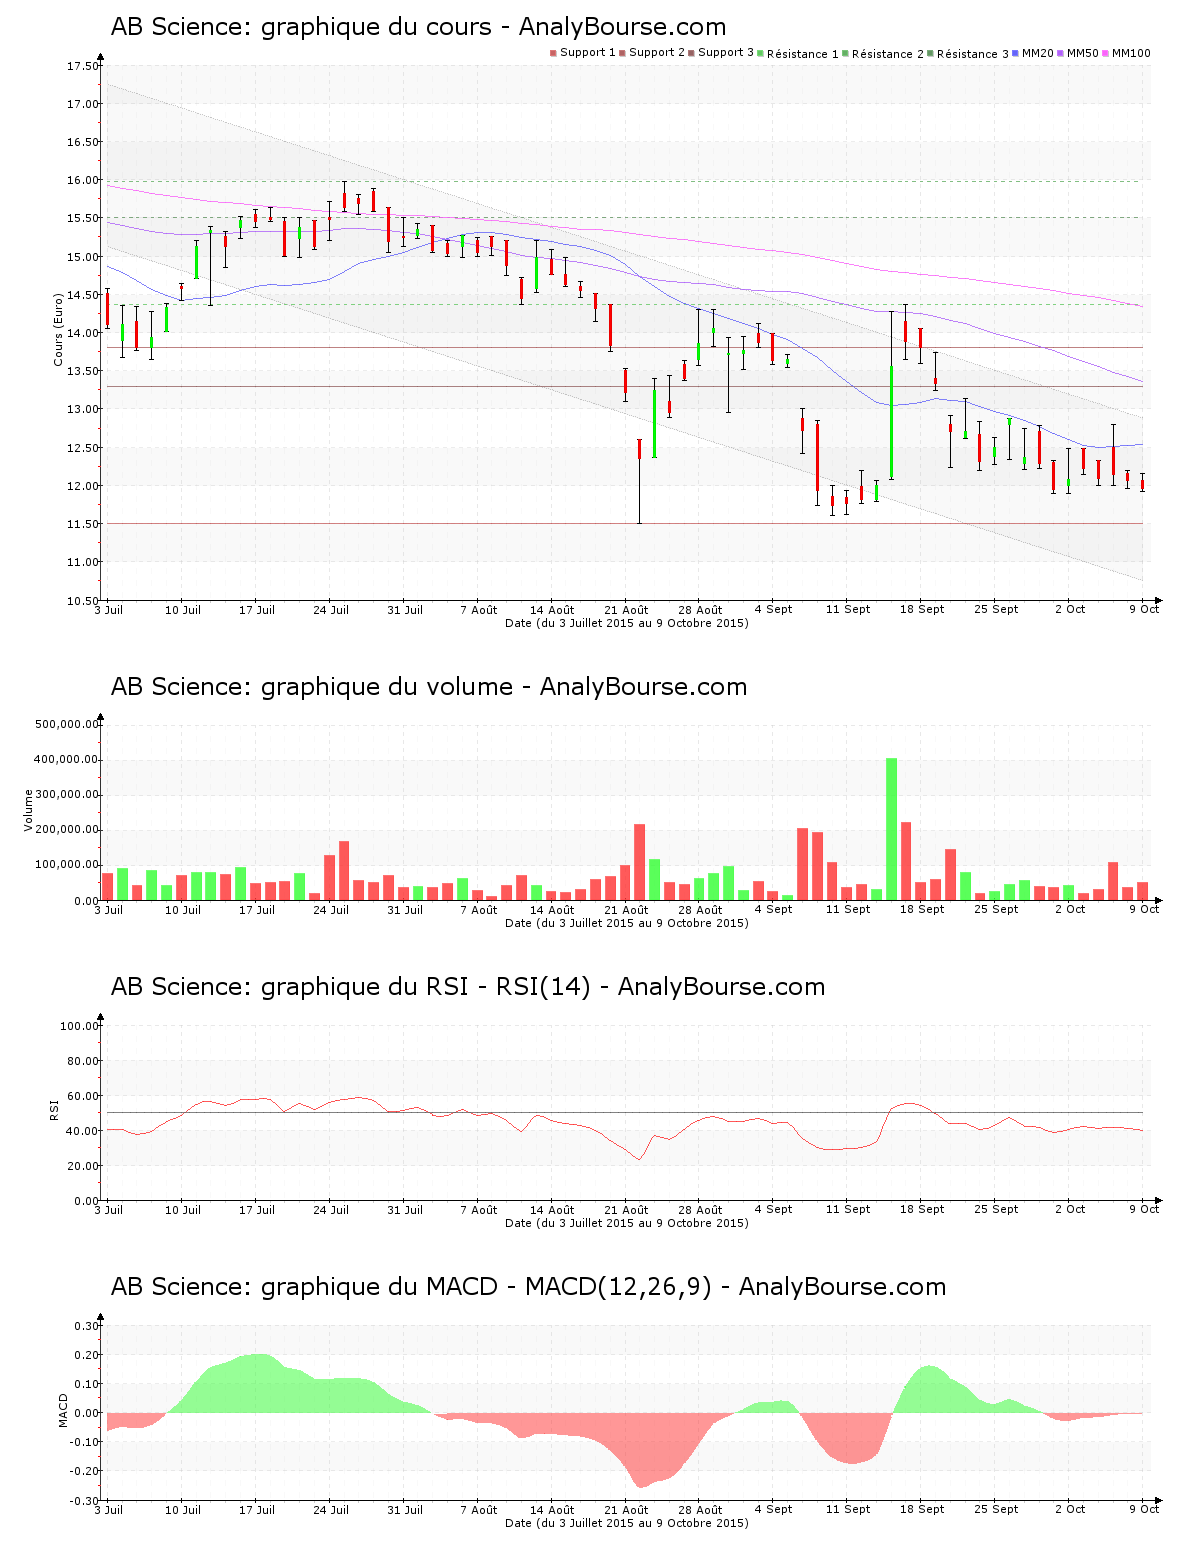Select the Support 3 legend label
Viewport: 1200px width, 1550px height.
pos(726,53)
